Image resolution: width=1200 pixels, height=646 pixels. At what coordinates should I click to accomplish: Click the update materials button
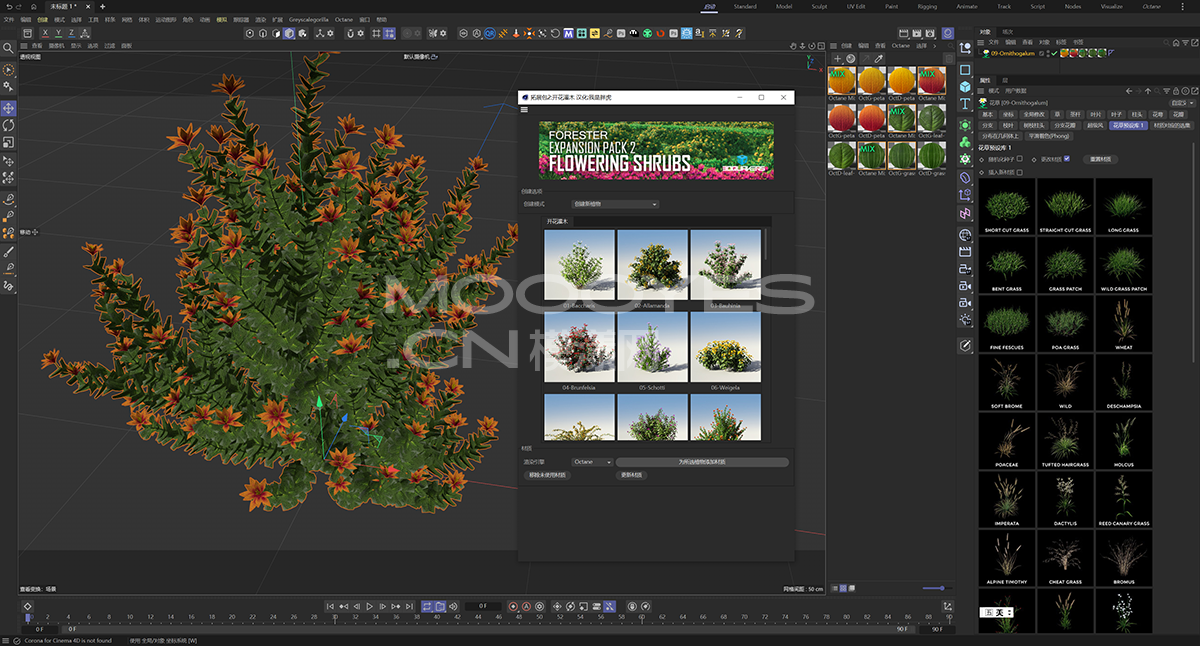point(632,475)
